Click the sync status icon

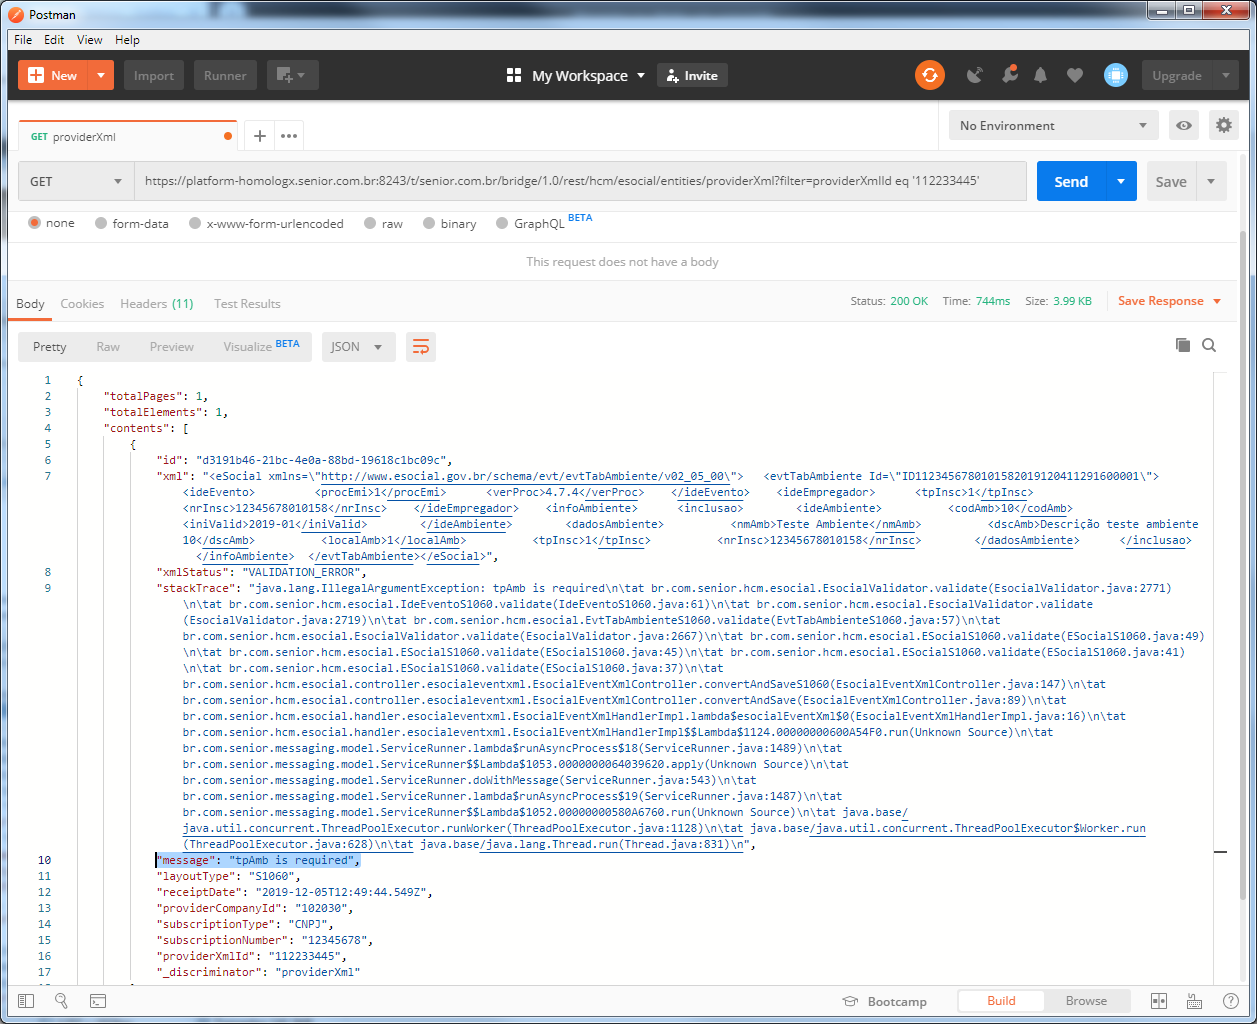pos(930,75)
